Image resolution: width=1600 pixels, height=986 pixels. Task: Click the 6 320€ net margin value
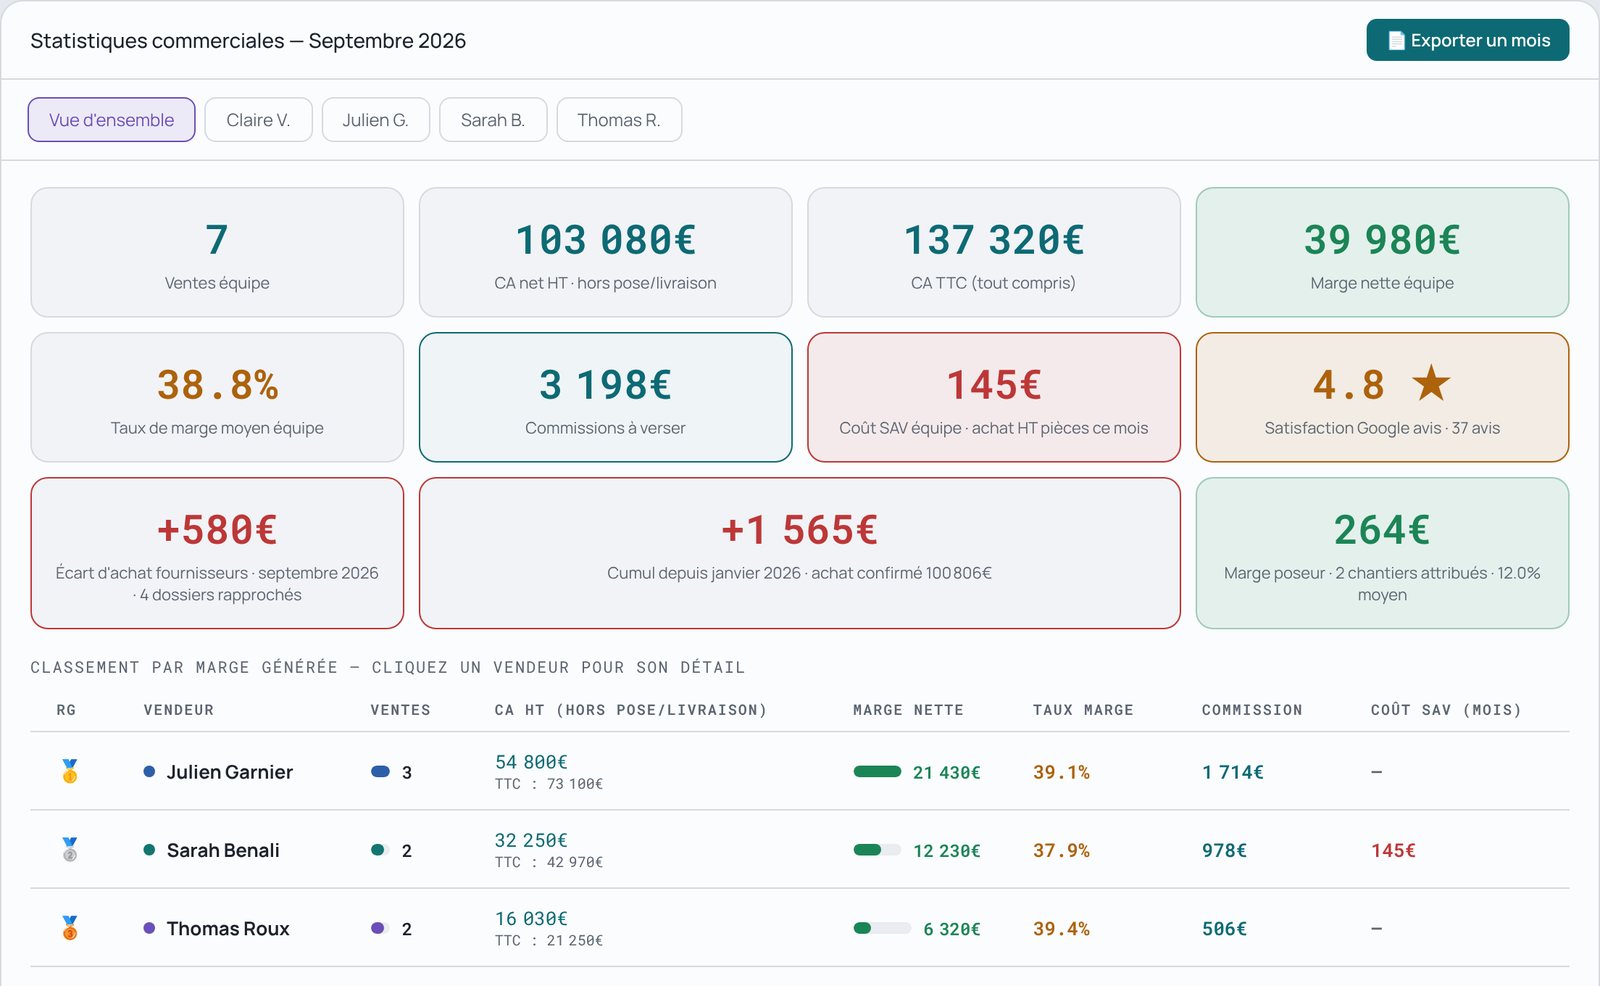pyautogui.click(x=951, y=929)
